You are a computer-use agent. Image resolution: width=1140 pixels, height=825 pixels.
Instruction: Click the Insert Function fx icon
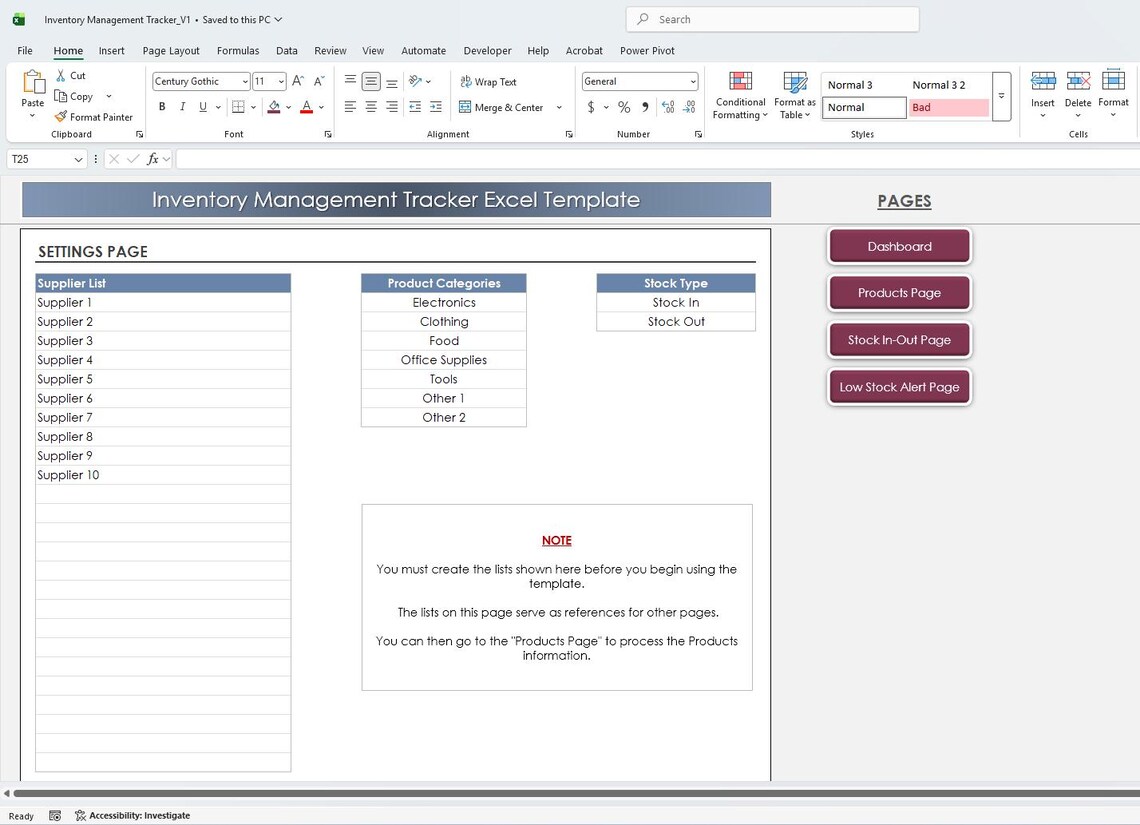(153, 158)
